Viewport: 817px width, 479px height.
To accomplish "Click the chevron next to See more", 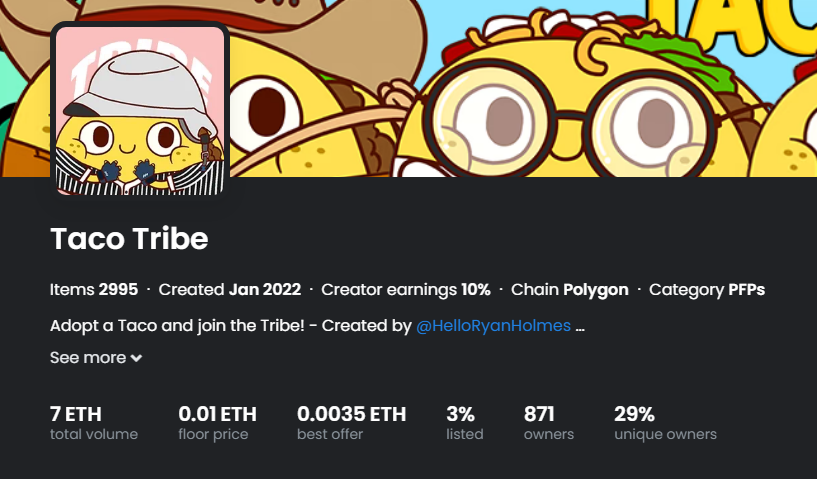I will click(x=137, y=358).
